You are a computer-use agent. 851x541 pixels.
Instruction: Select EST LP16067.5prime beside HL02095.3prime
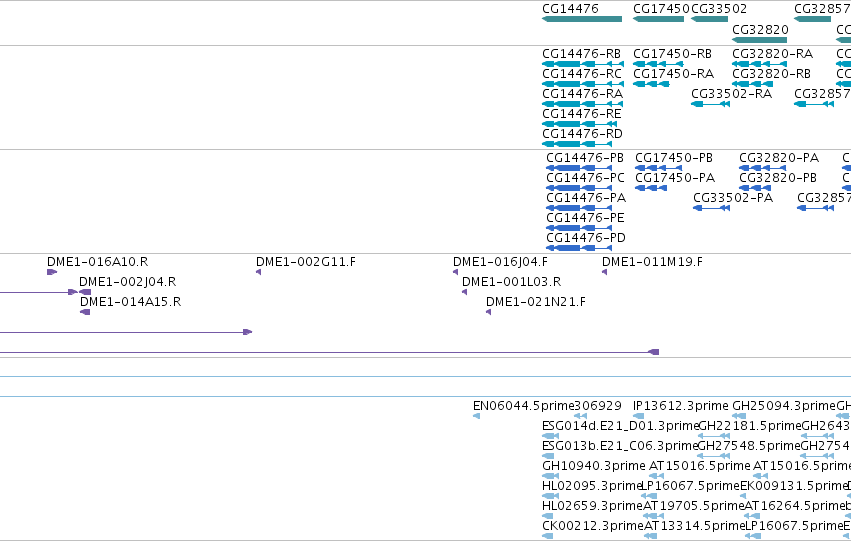coord(691,486)
